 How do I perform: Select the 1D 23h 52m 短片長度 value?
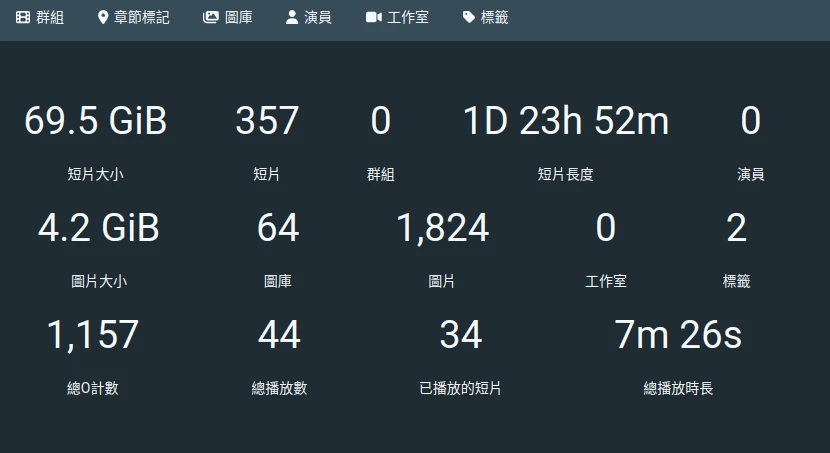coord(566,121)
